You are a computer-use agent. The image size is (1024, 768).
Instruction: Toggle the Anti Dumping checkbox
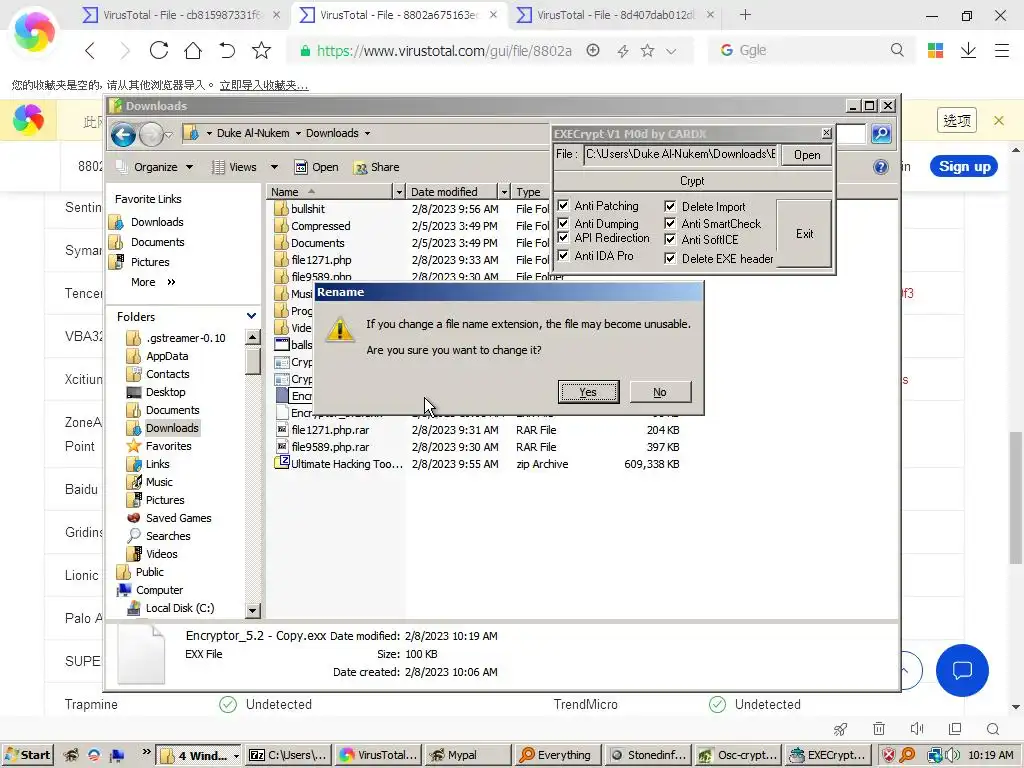tap(563, 223)
